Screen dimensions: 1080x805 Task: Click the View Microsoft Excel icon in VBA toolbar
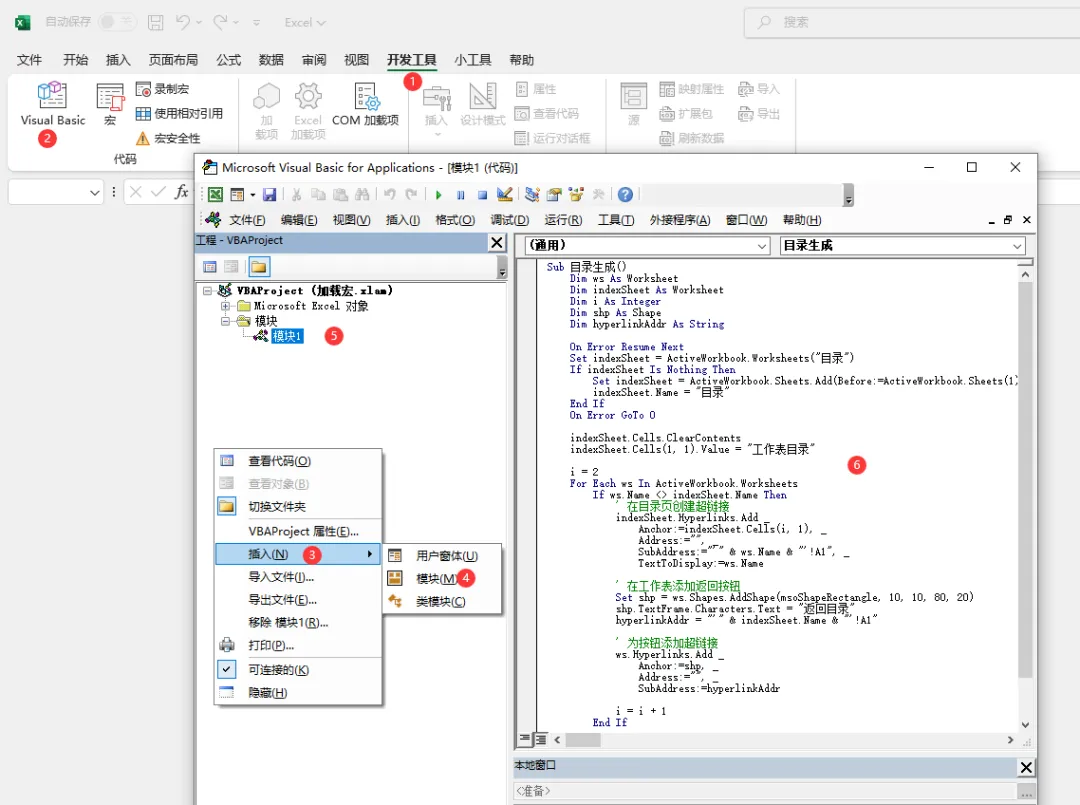pyautogui.click(x=215, y=195)
